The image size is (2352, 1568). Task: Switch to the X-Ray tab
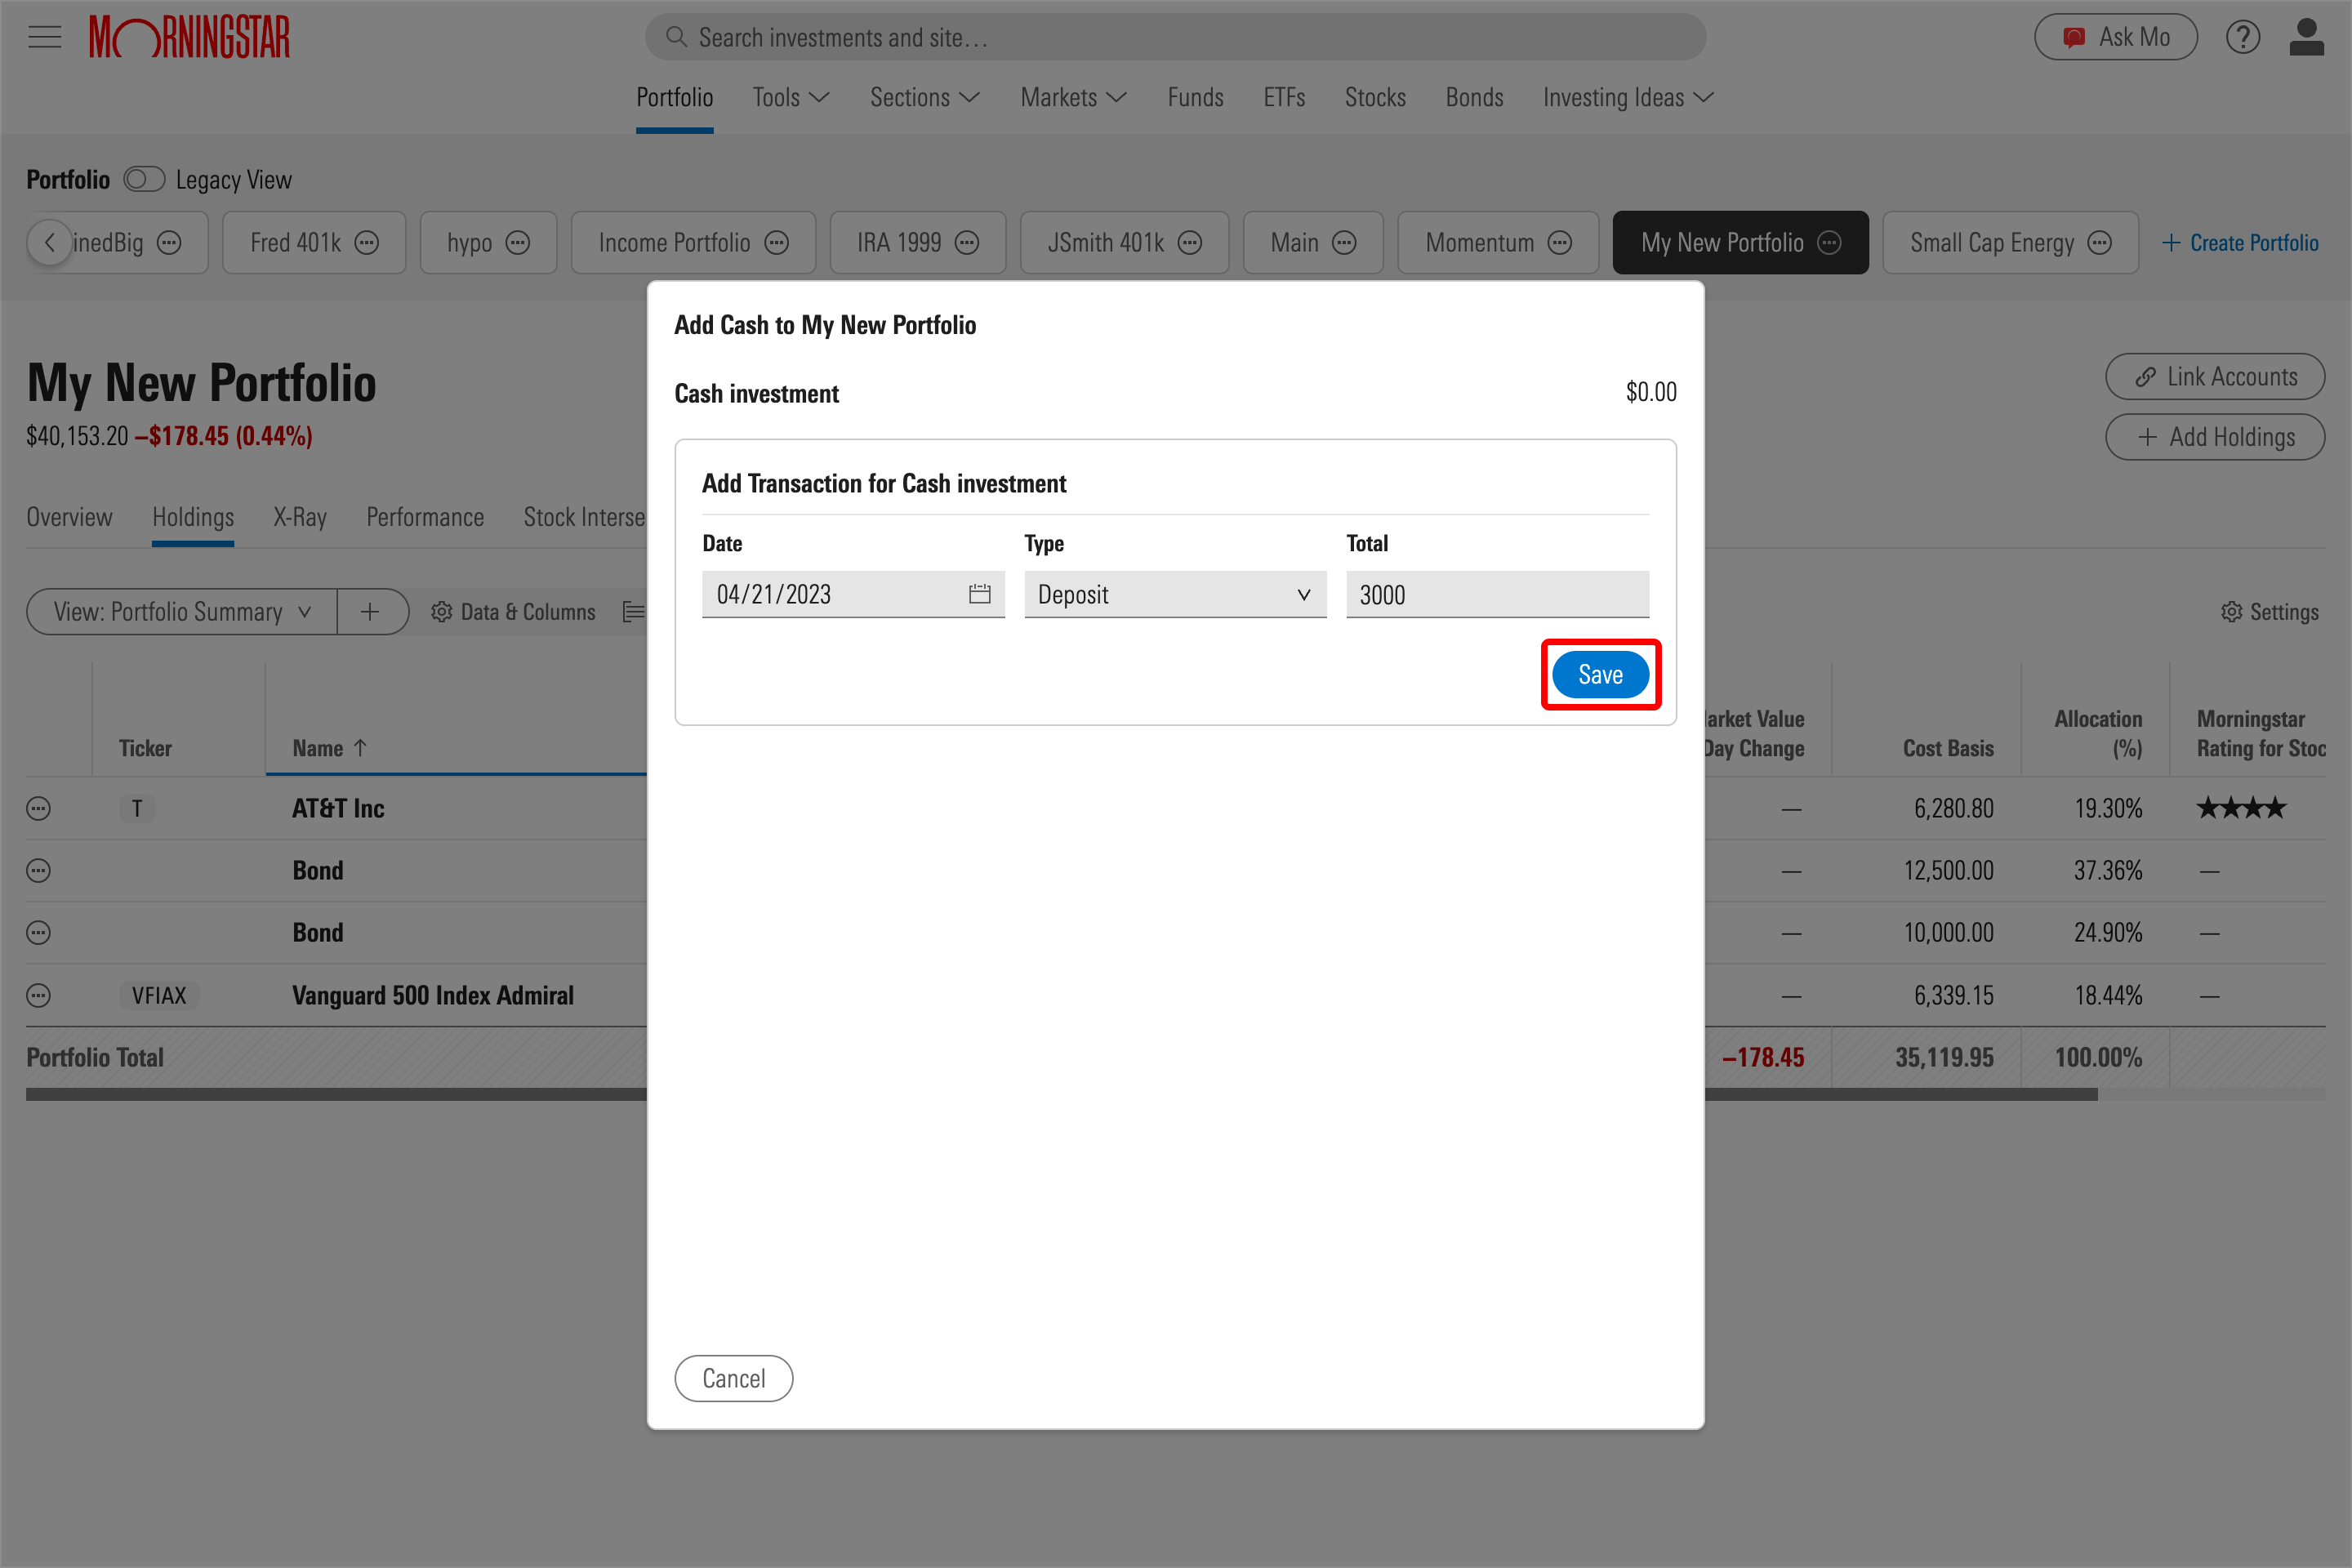click(300, 517)
